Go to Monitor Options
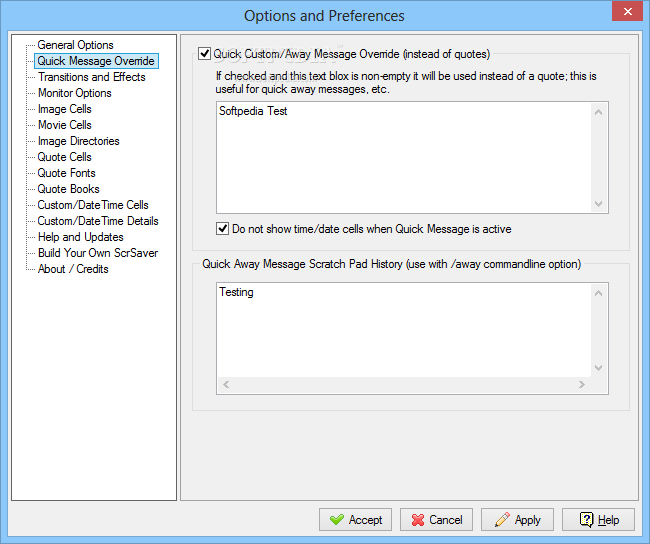The image size is (650, 544). [x=75, y=93]
